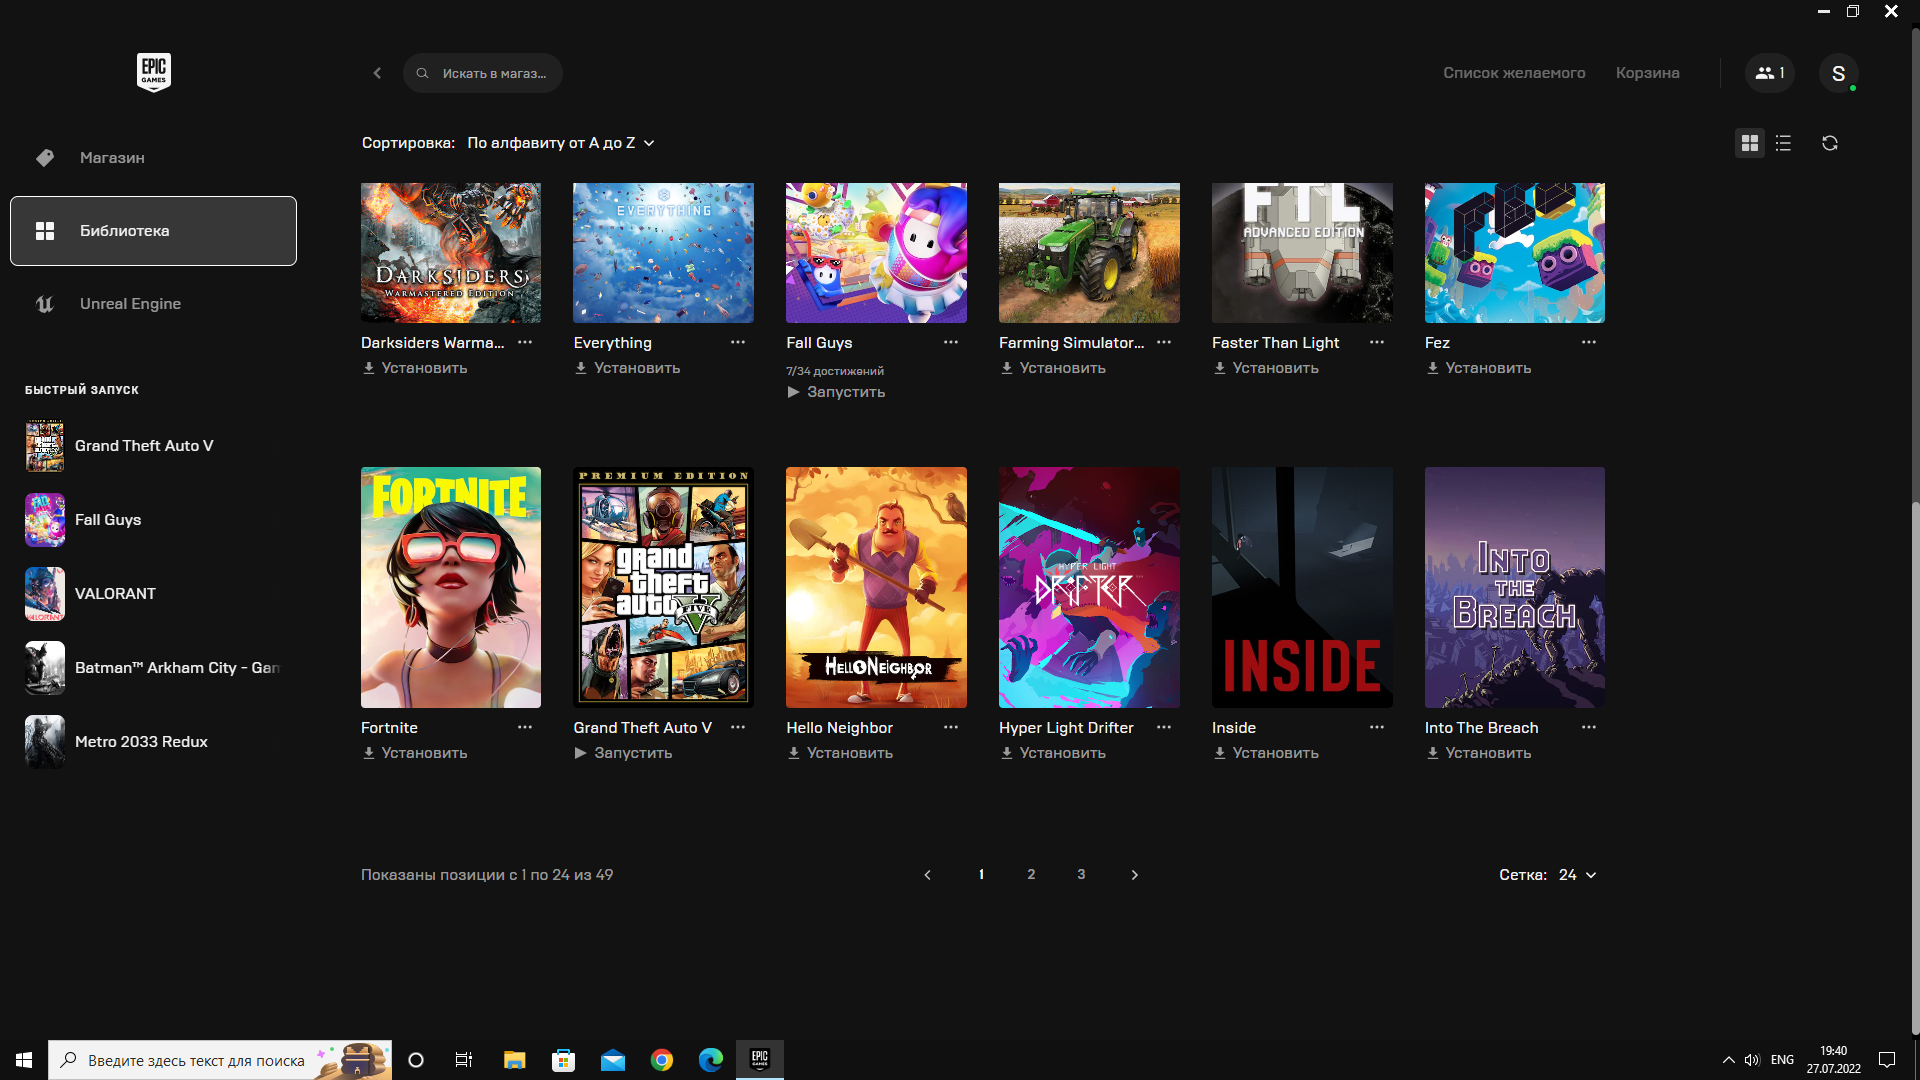Open the Hyper Light Drifter cover thumbnail
The image size is (1920, 1080).
1089,588
